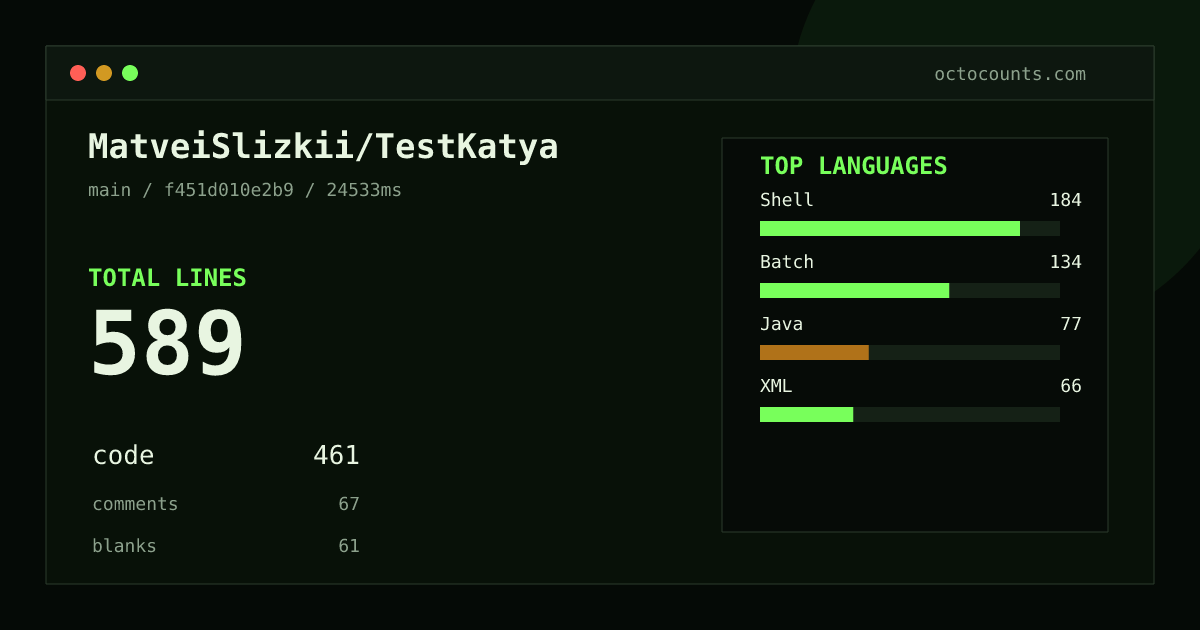Viewport: 1200px width, 630px height.
Task: Click the code row label
Action: 123,456
